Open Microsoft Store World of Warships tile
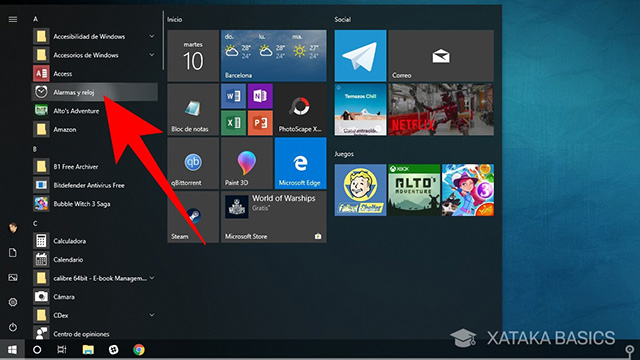Viewport: 640px width, 360px height. click(x=274, y=217)
